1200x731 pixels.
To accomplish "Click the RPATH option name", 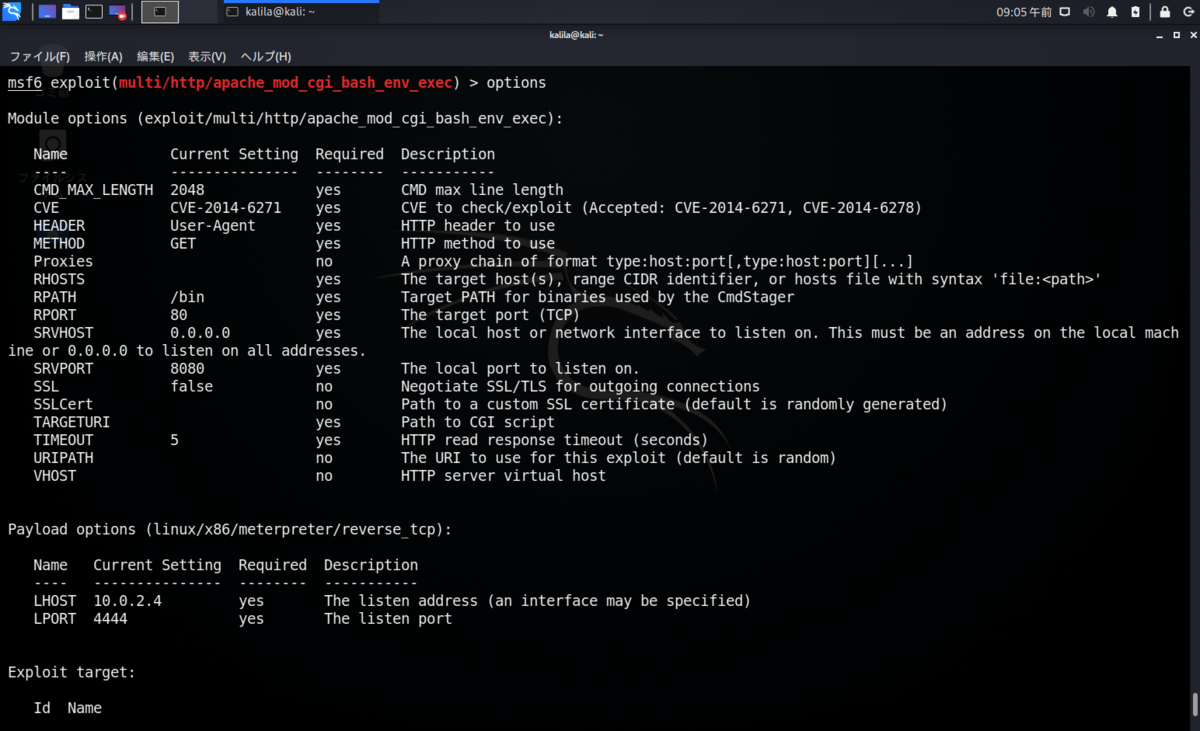I will click(x=54, y=297).
